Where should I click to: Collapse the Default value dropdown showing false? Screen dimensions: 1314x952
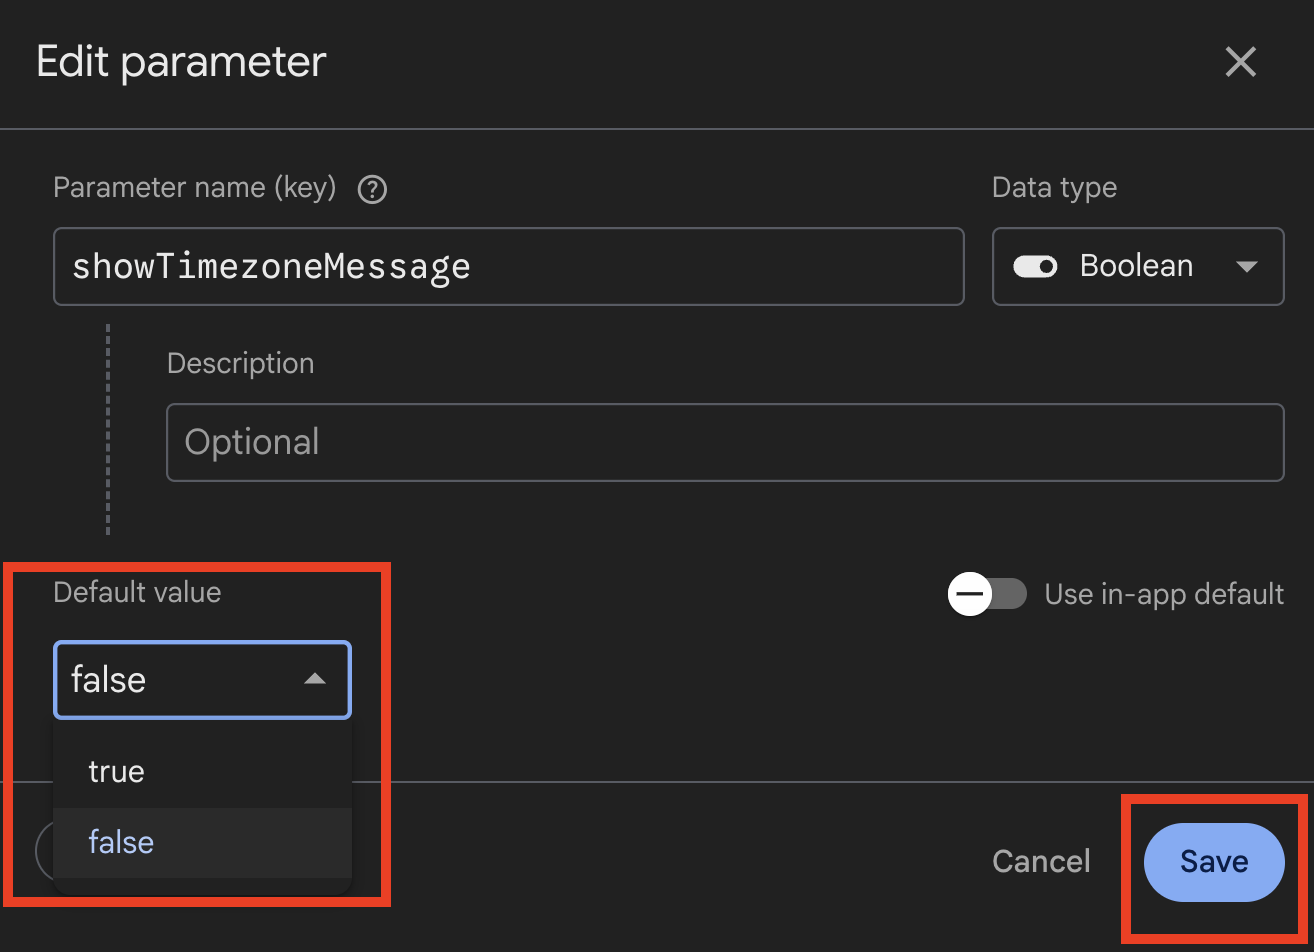[x=202, y=680]
